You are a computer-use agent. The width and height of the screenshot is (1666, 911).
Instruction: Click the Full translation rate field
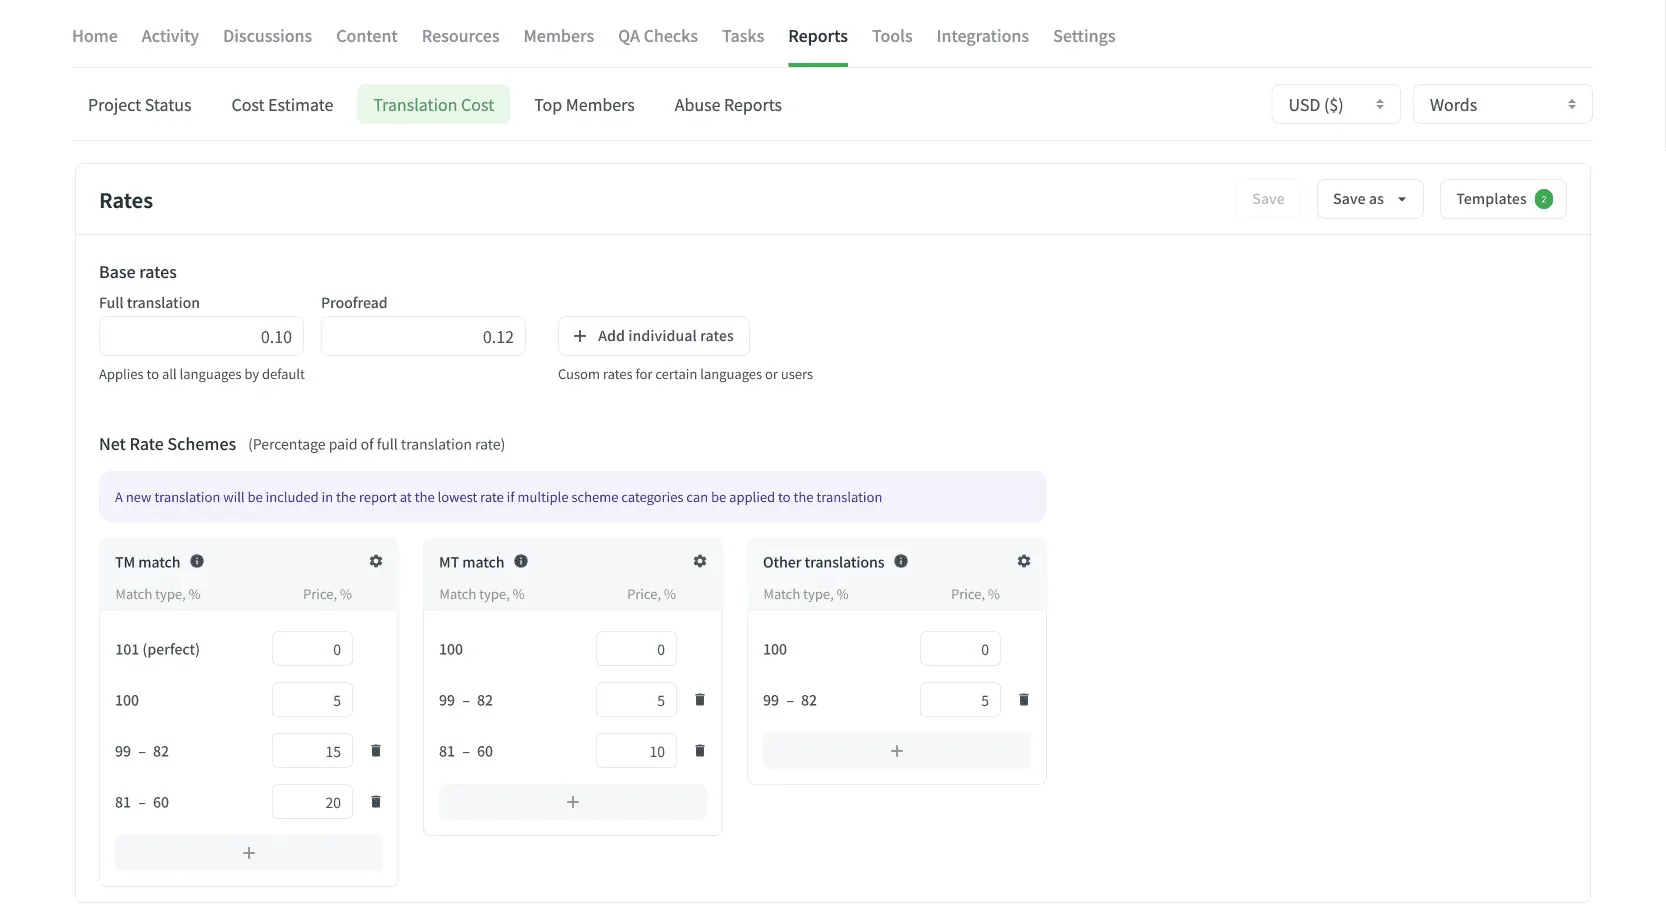tap(201, 337)
